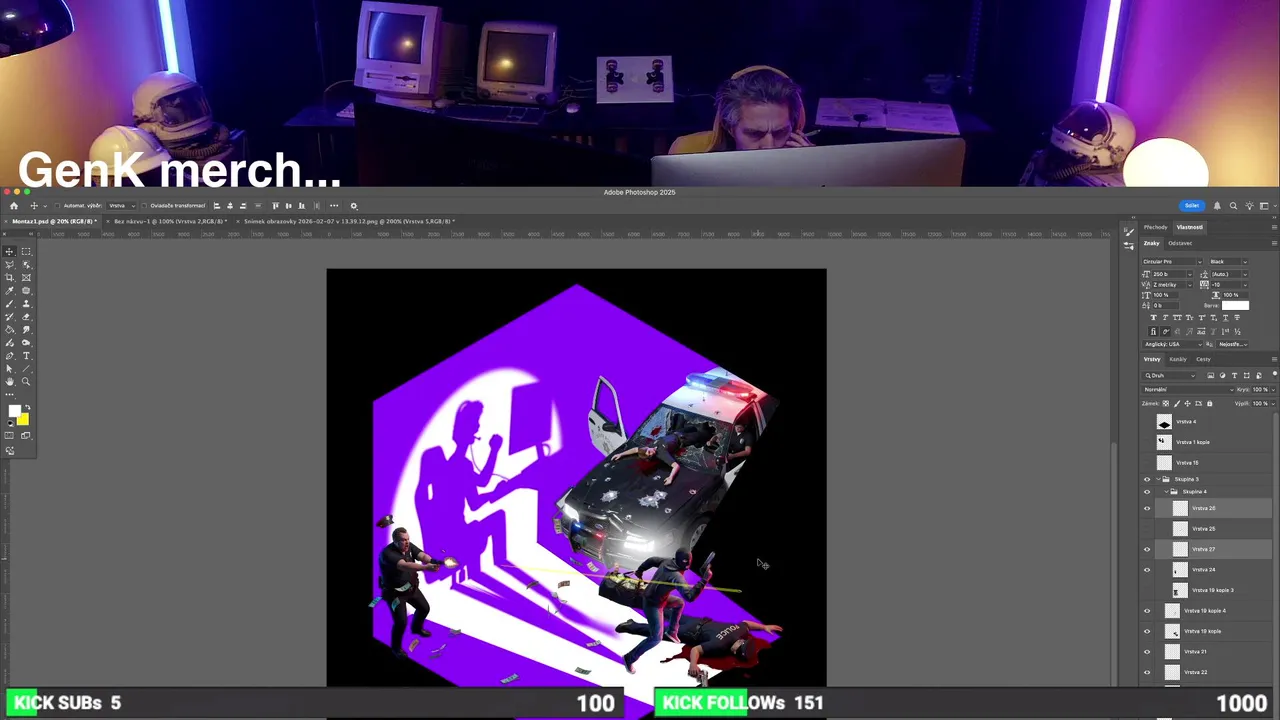
Task: Switch to the Kanály panel tab
Action: pyautogui.click(x=1178, y=359)
